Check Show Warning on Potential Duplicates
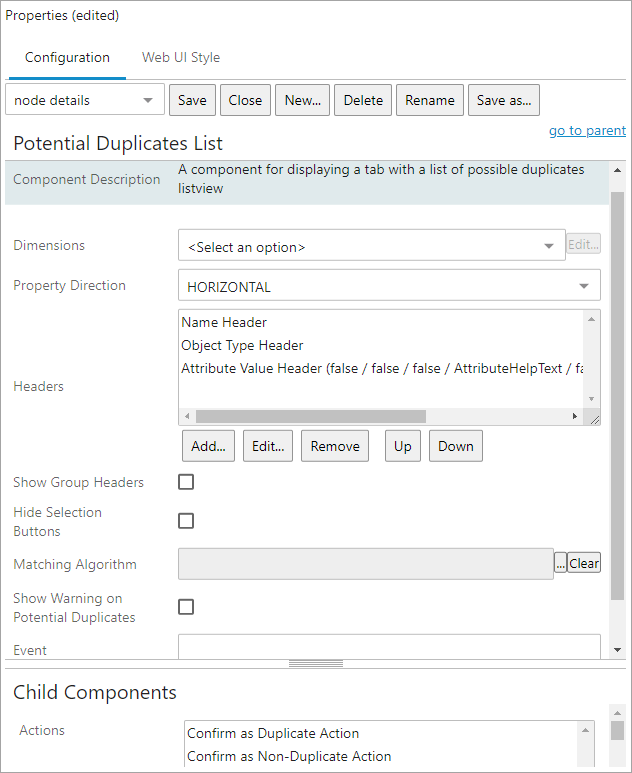This screenshot has width=632, height=773. tap(186, 607)
